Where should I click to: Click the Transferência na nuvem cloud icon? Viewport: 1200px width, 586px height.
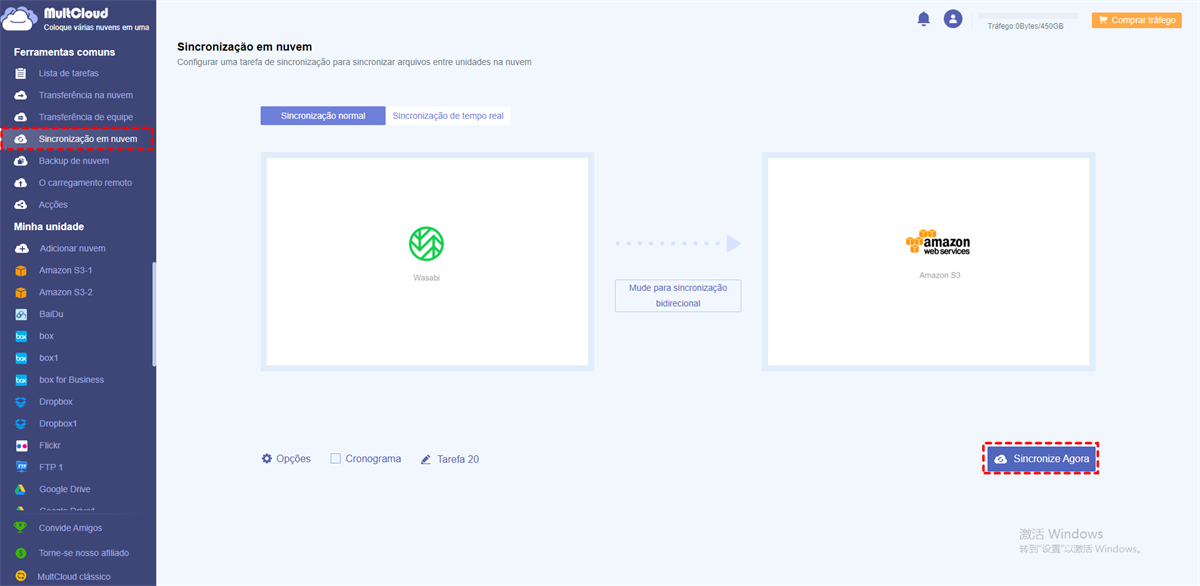click(21, 95)
